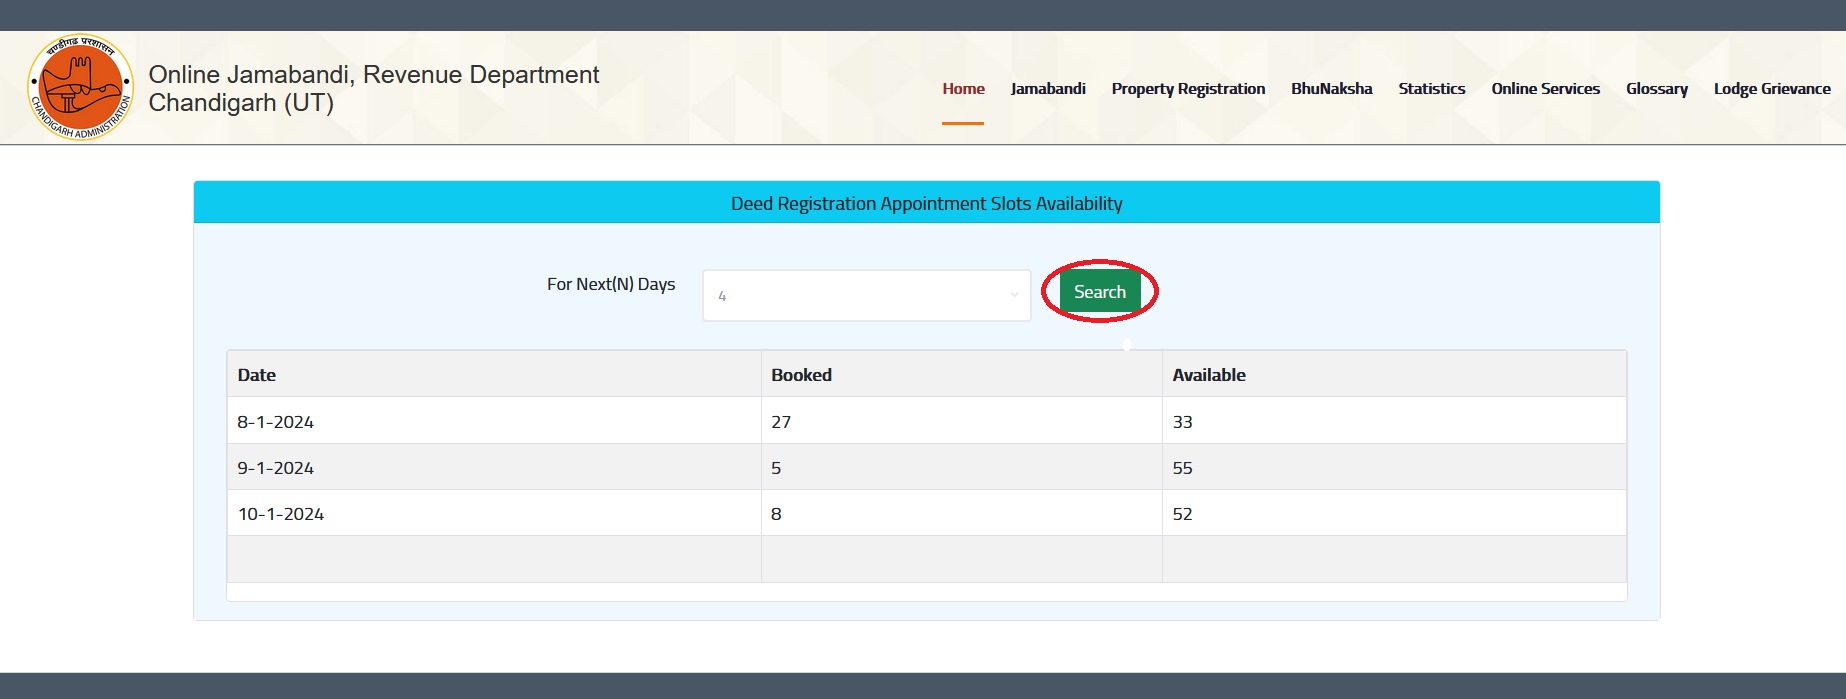Click the Deed Registration Appointment Slots heading
Viewport: 1846px width, 699px height.
pos(926,204)
